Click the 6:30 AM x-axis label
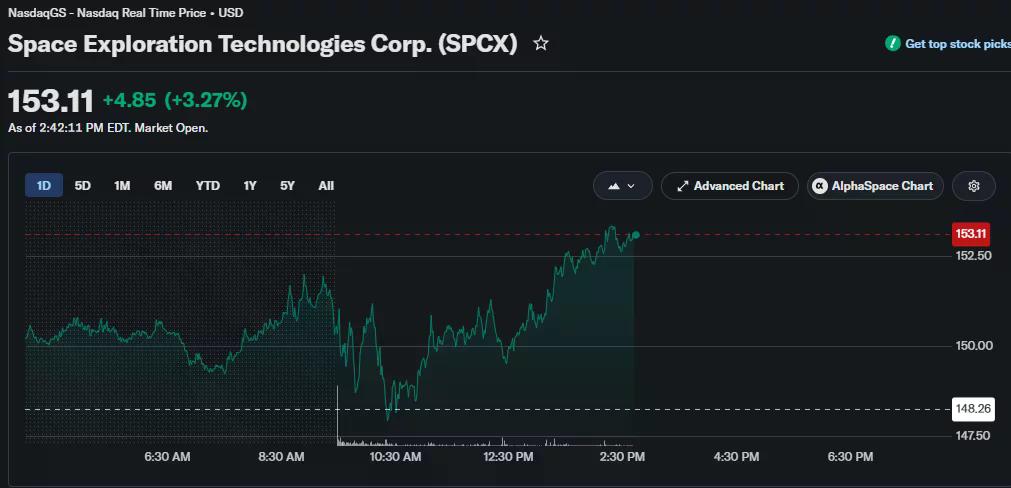Image resolution: width=1011 pixels, height=488 pixels. pyautogui.click(x=167, y=457)
